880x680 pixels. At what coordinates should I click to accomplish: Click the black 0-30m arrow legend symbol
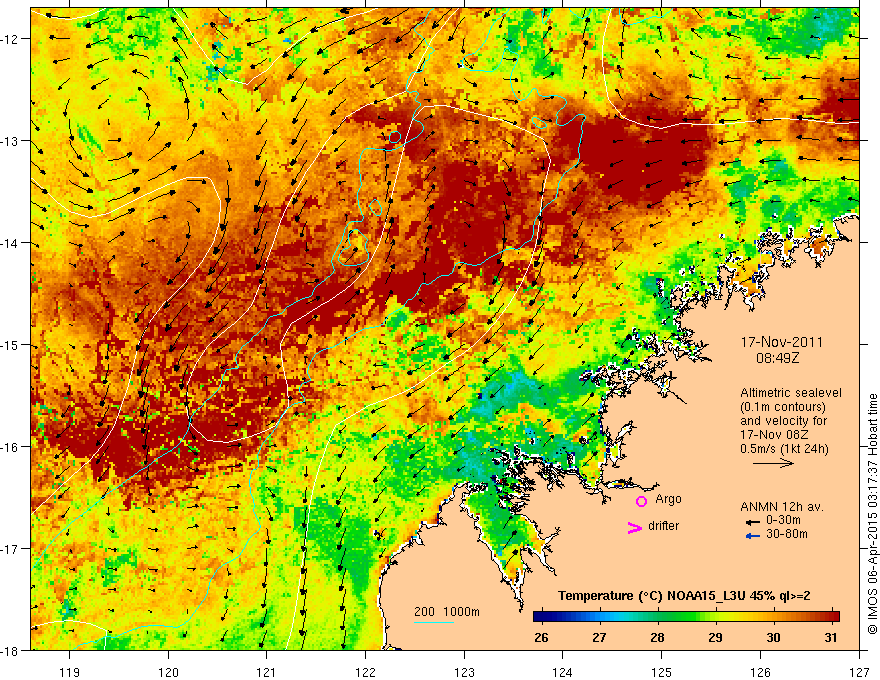click(753, 522)
